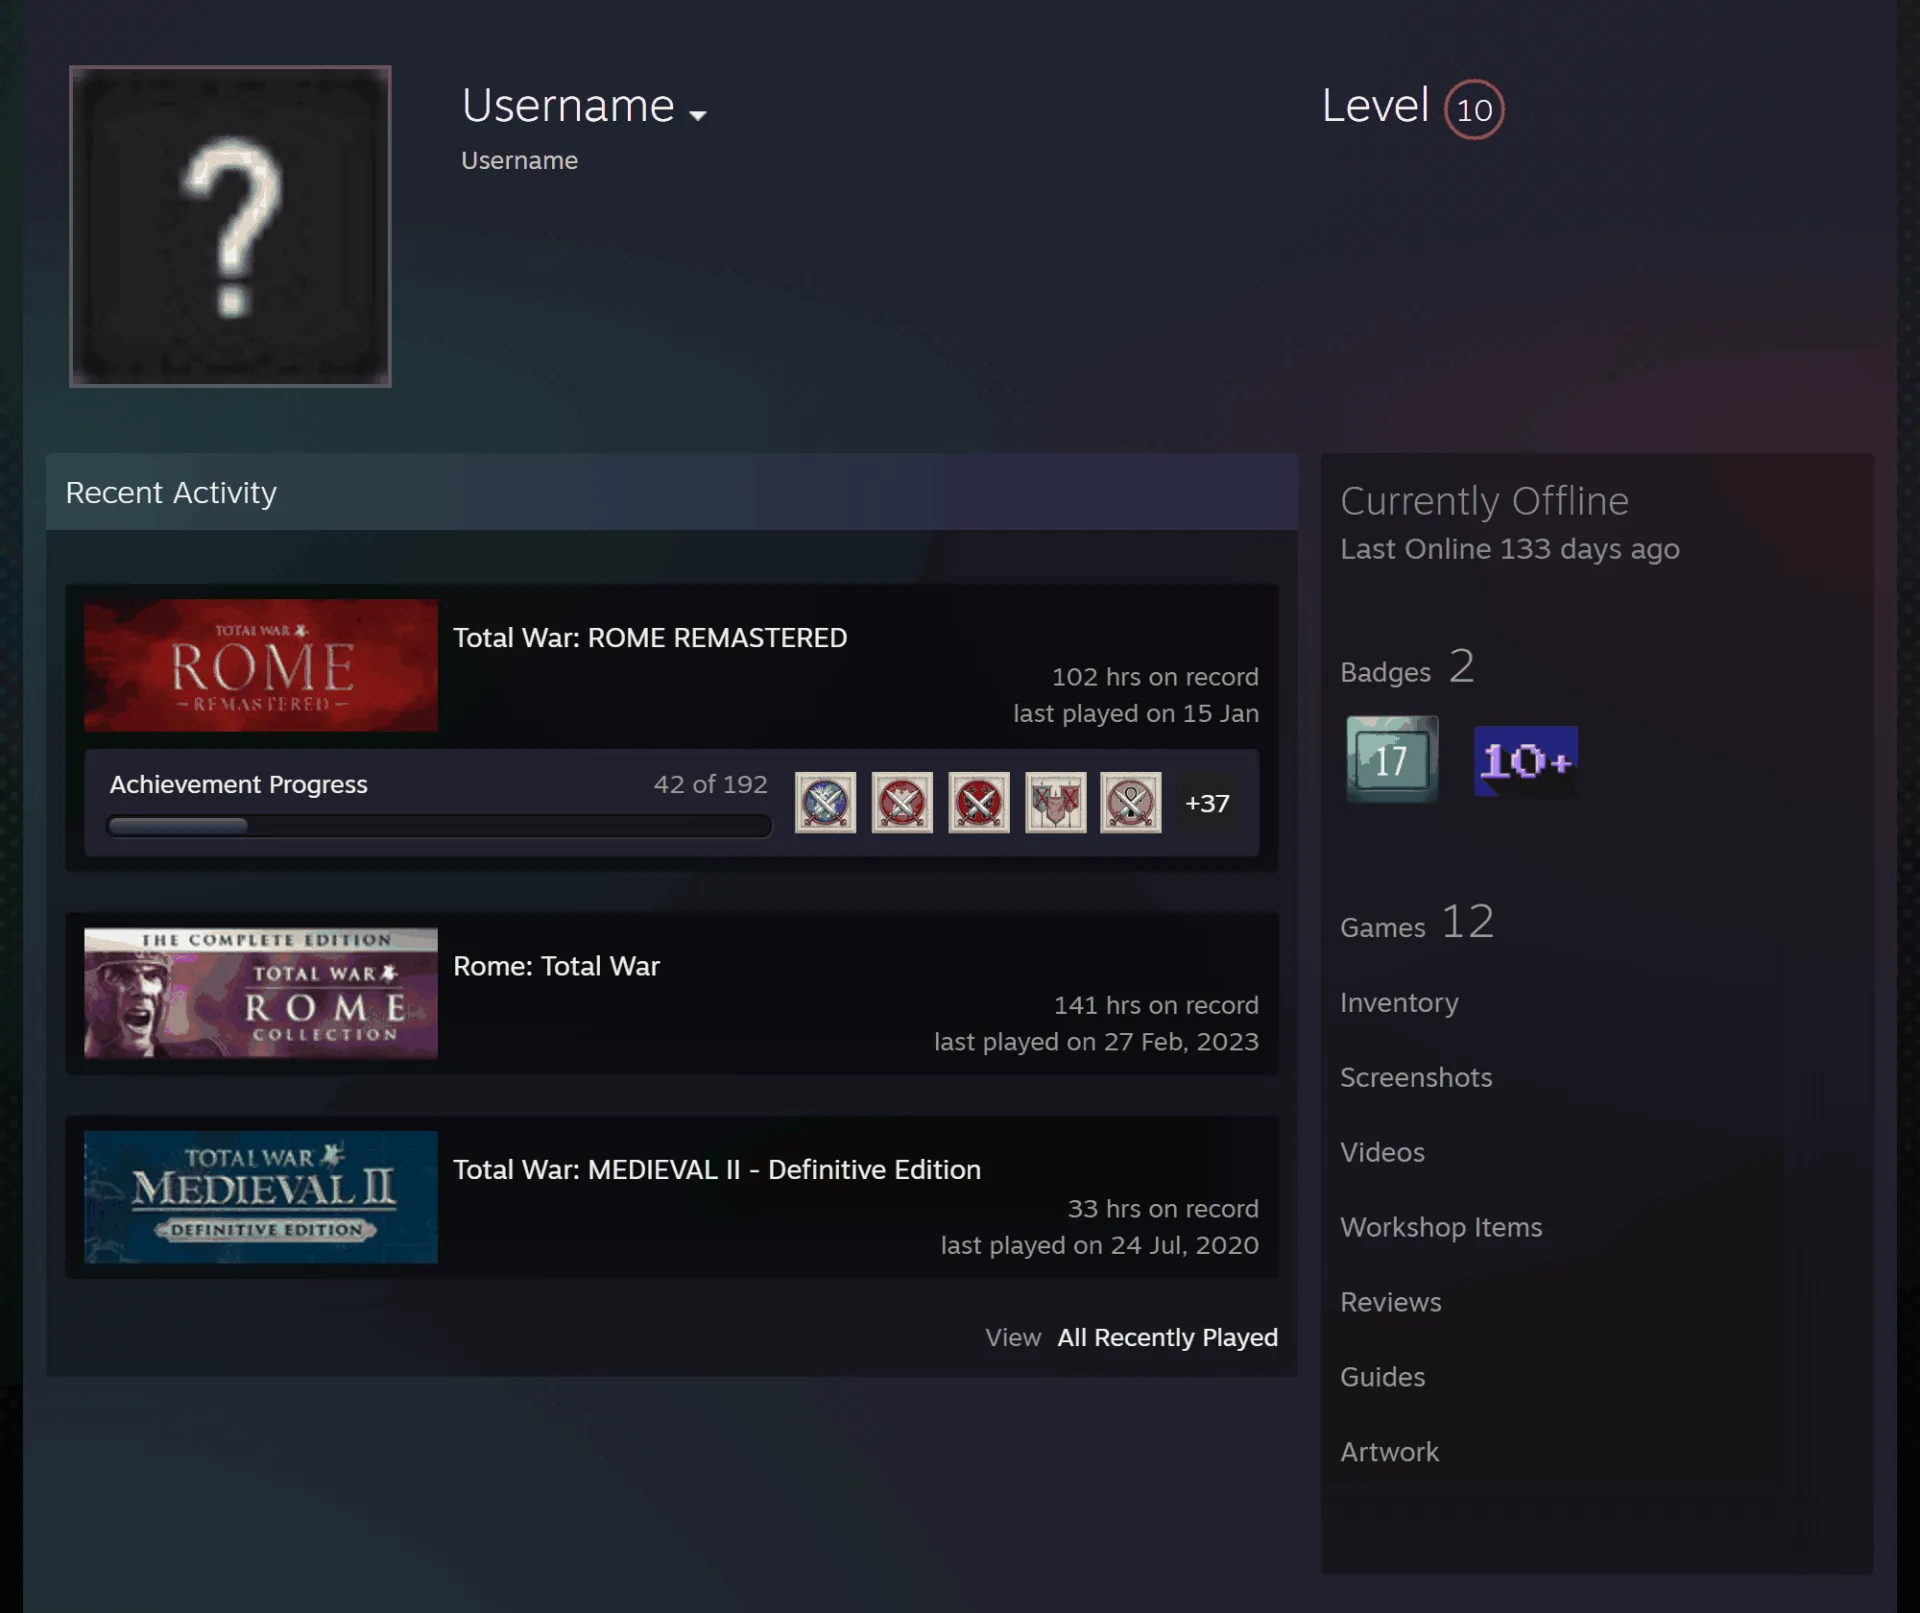Open the Artwork page

pos(1389,1452)
